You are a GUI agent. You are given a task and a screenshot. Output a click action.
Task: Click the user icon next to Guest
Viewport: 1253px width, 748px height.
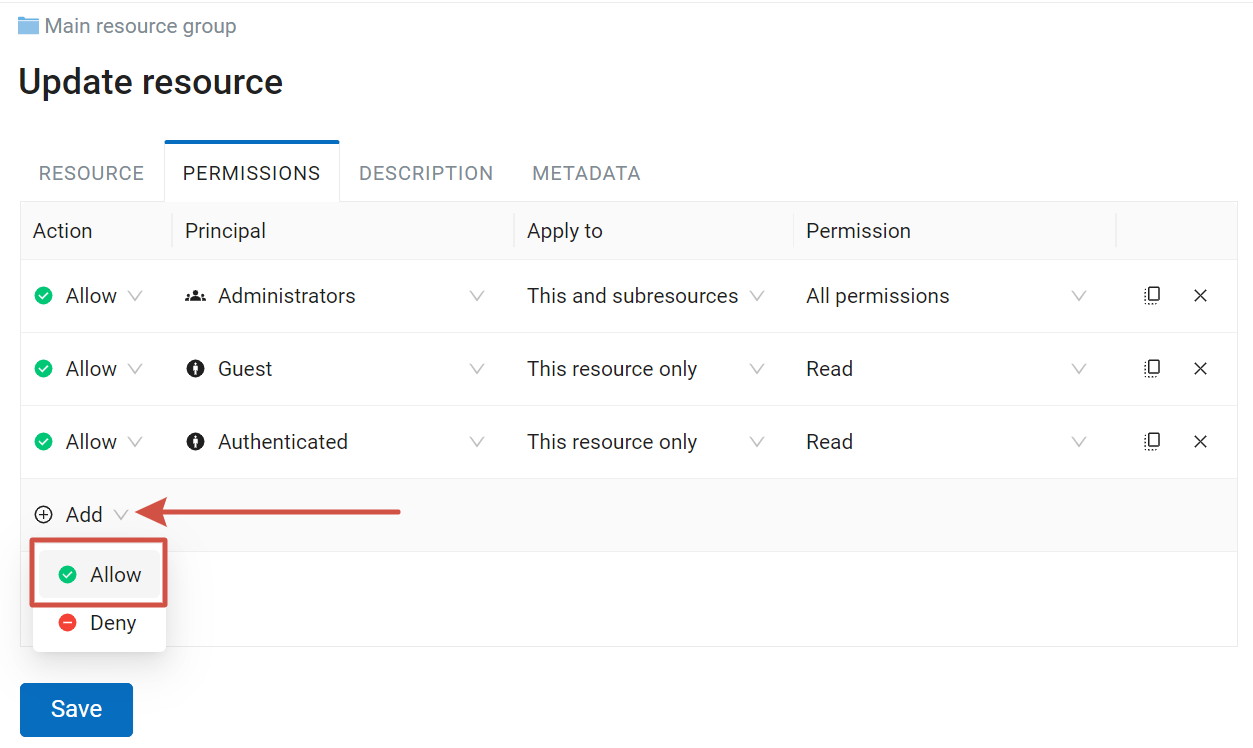tap(196, 369)
